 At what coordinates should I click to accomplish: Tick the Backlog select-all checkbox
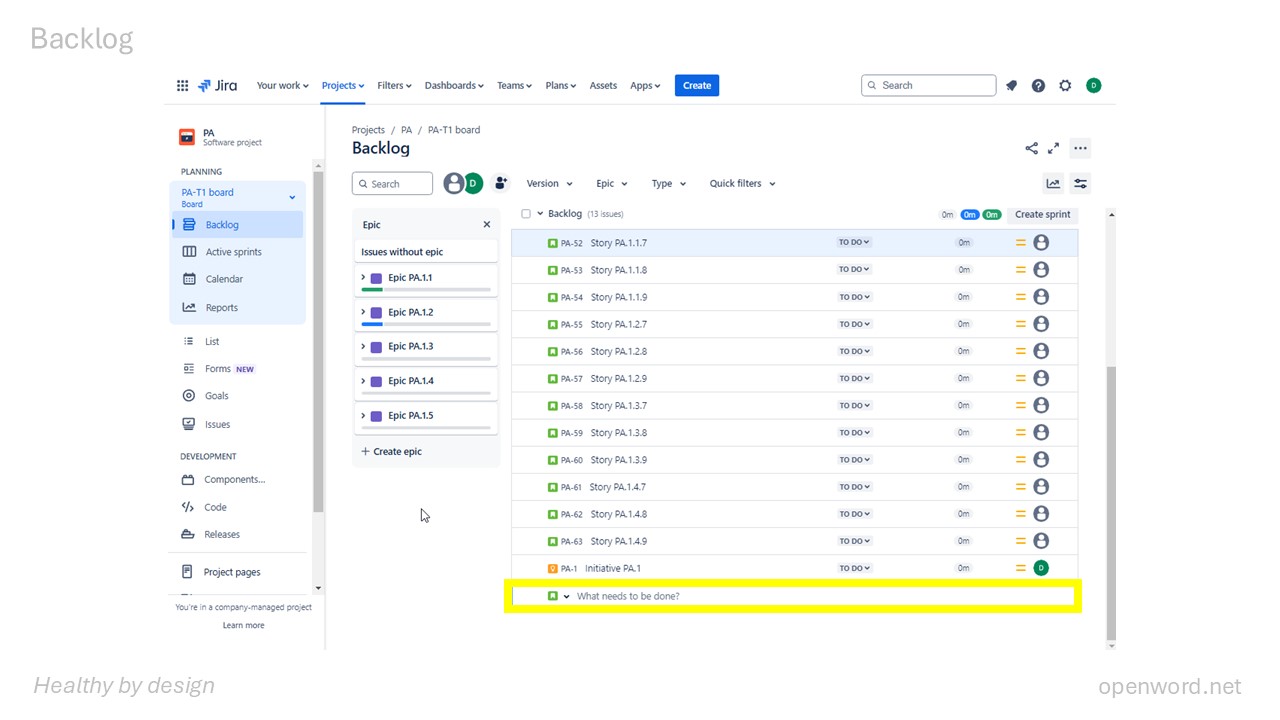coord(526,214)
